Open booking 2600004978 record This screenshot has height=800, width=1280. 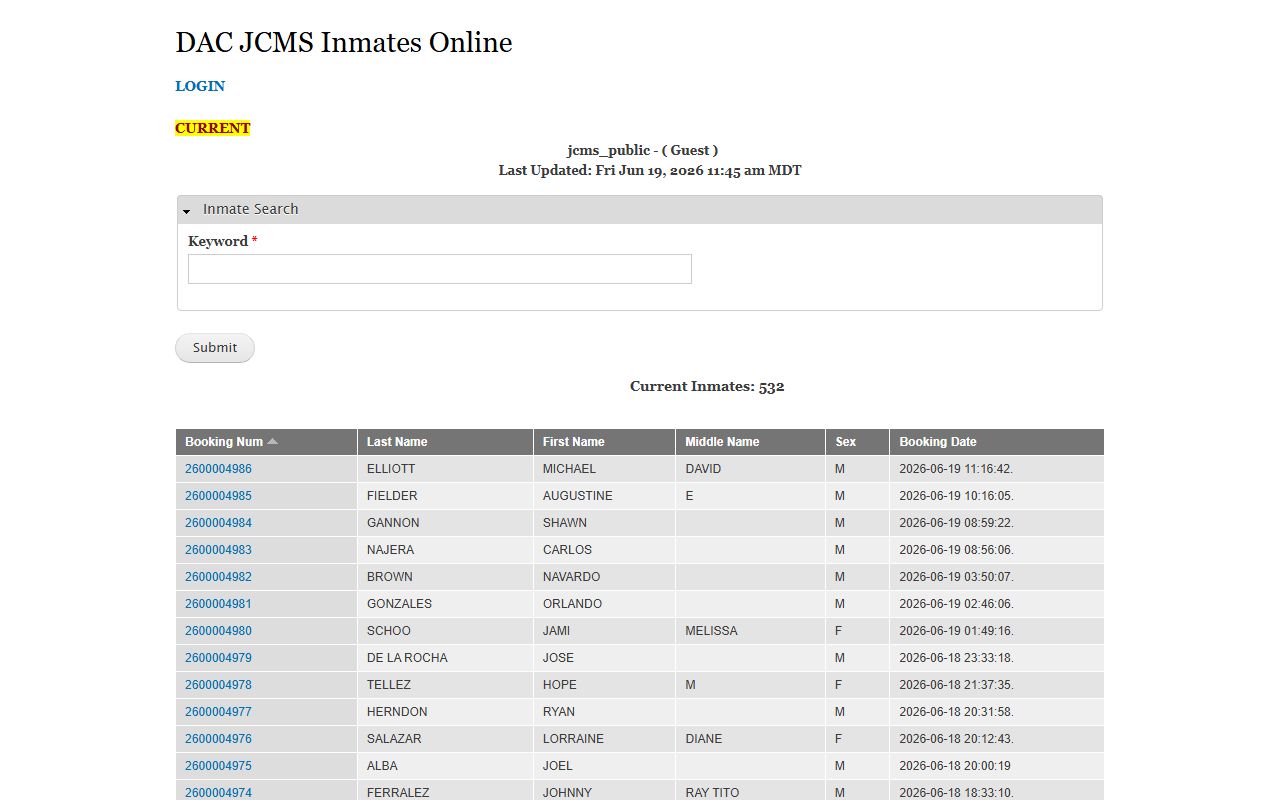coord(218,685)
